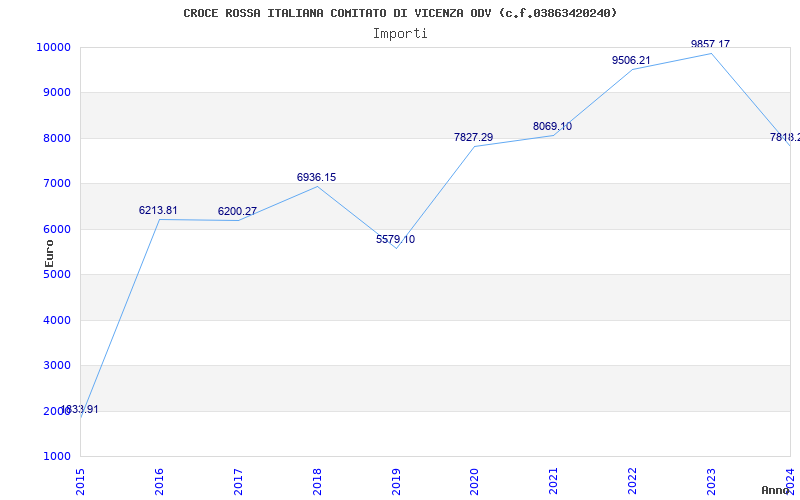
Task: Click the 2016 x-axis label
Action: tap(159, 481)
